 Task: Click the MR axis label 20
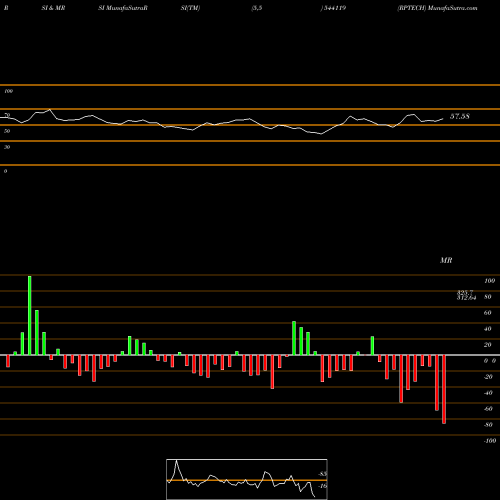pyautogui.click(x=488, y=345)
